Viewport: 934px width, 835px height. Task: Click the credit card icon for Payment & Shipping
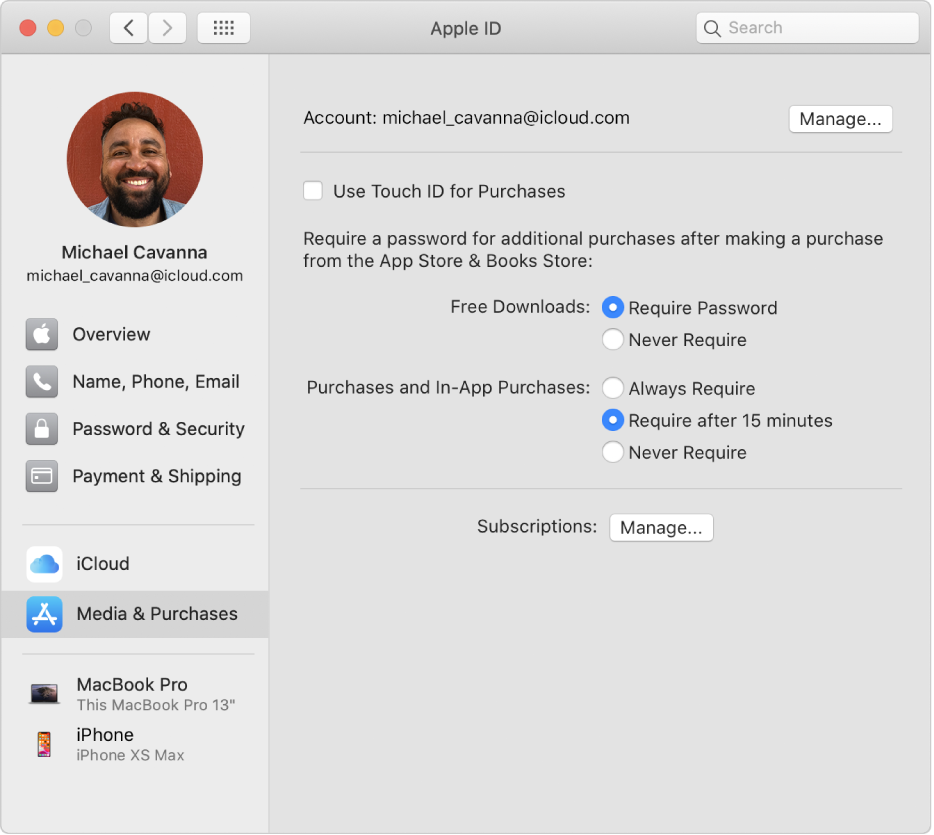click(42, 476)
